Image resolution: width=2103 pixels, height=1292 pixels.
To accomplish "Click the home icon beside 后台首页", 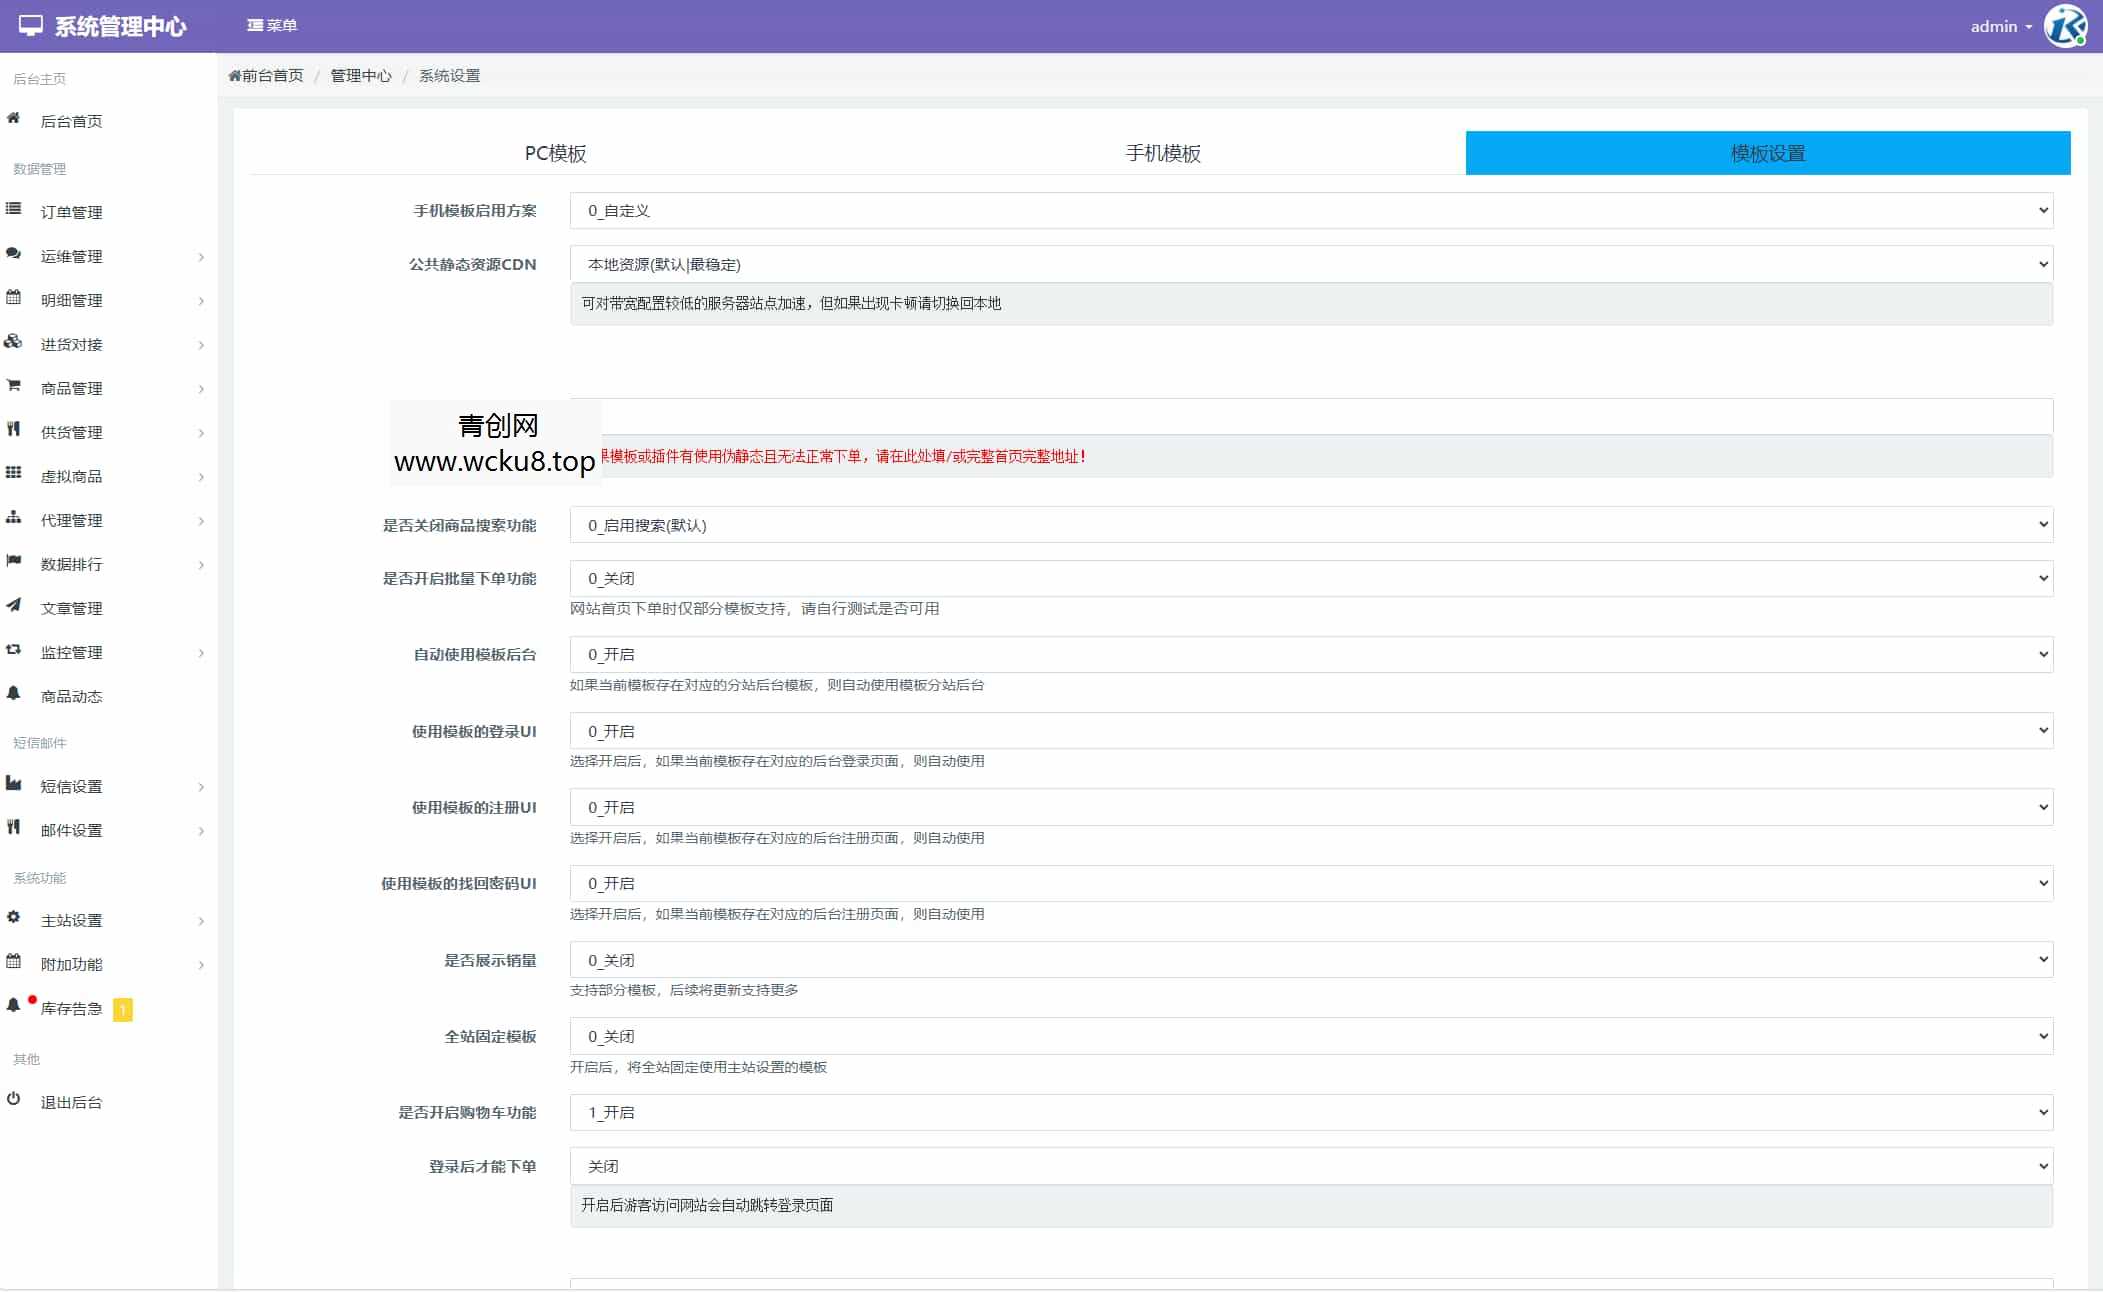I will [13, 119].
